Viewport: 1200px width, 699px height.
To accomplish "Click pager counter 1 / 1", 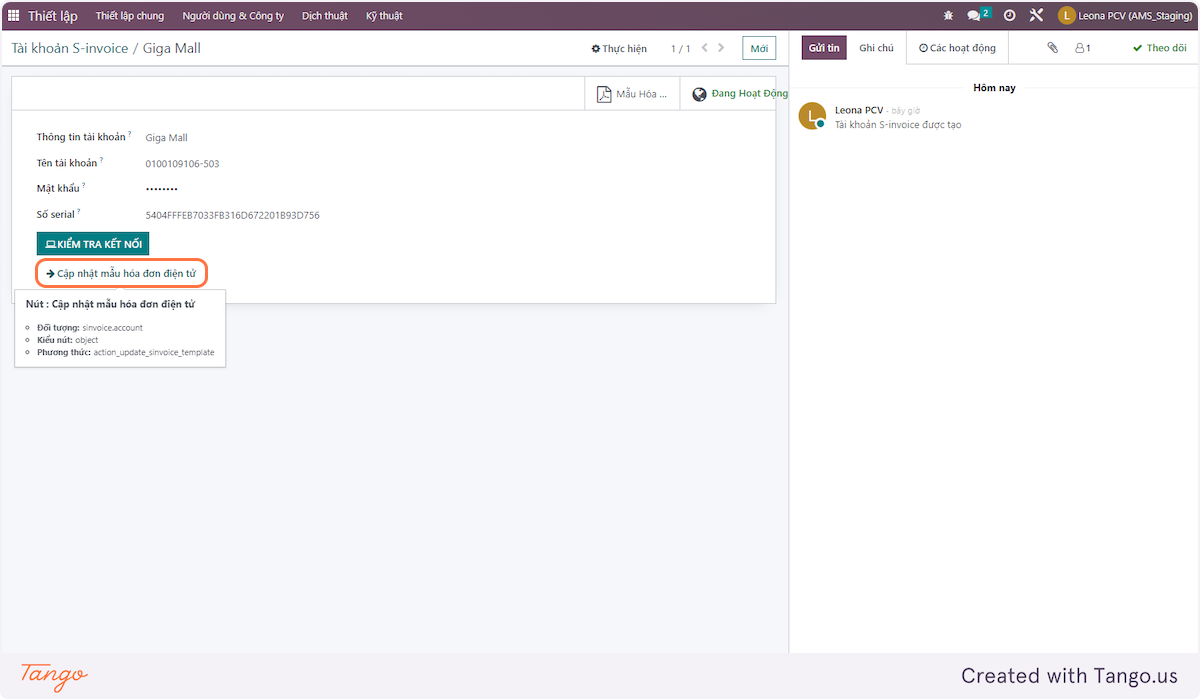I will [x=680, y=48].
